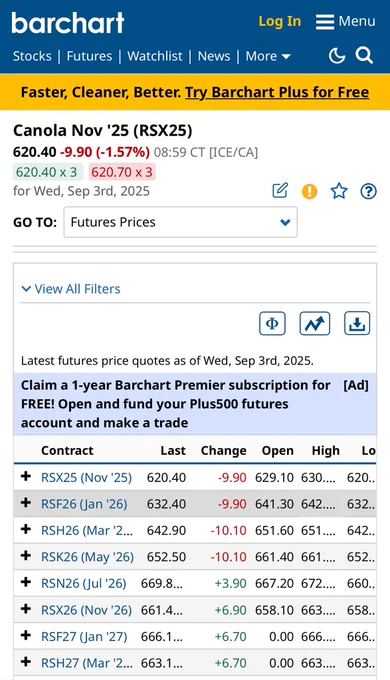The width and height of the screenshot is (390, 680).
Task: Add RSX25 to watchlist star icon
Action: pyautogui.click(x=339, y=191)
